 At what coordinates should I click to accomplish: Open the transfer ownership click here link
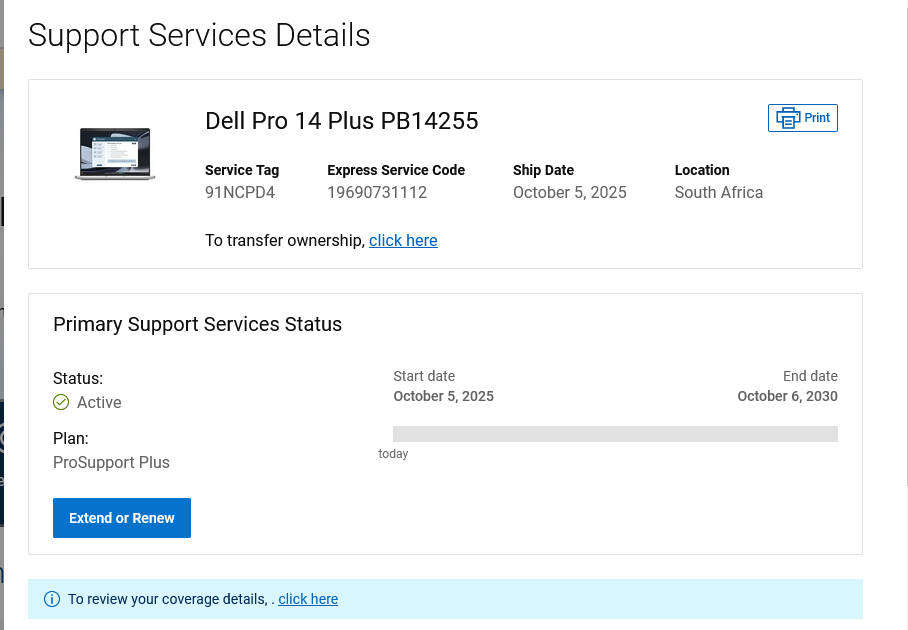pos(403,240)
